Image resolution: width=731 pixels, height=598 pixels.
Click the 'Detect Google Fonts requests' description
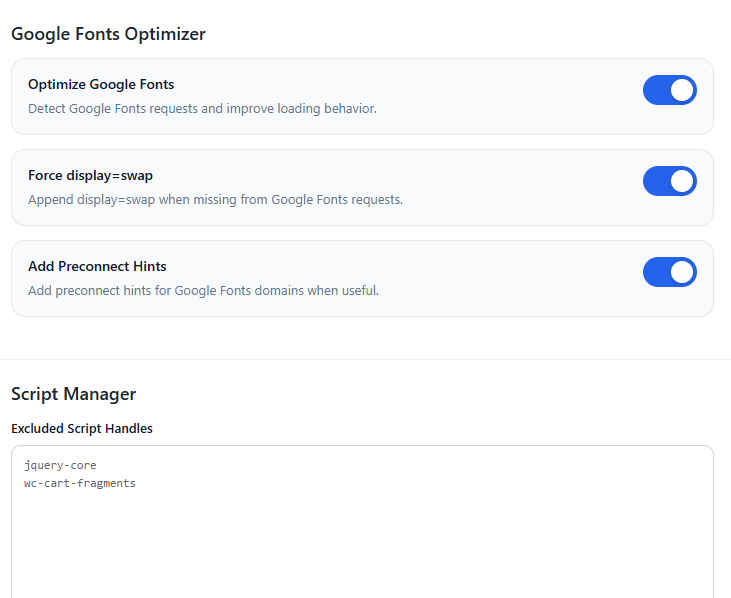click(202, 108)
